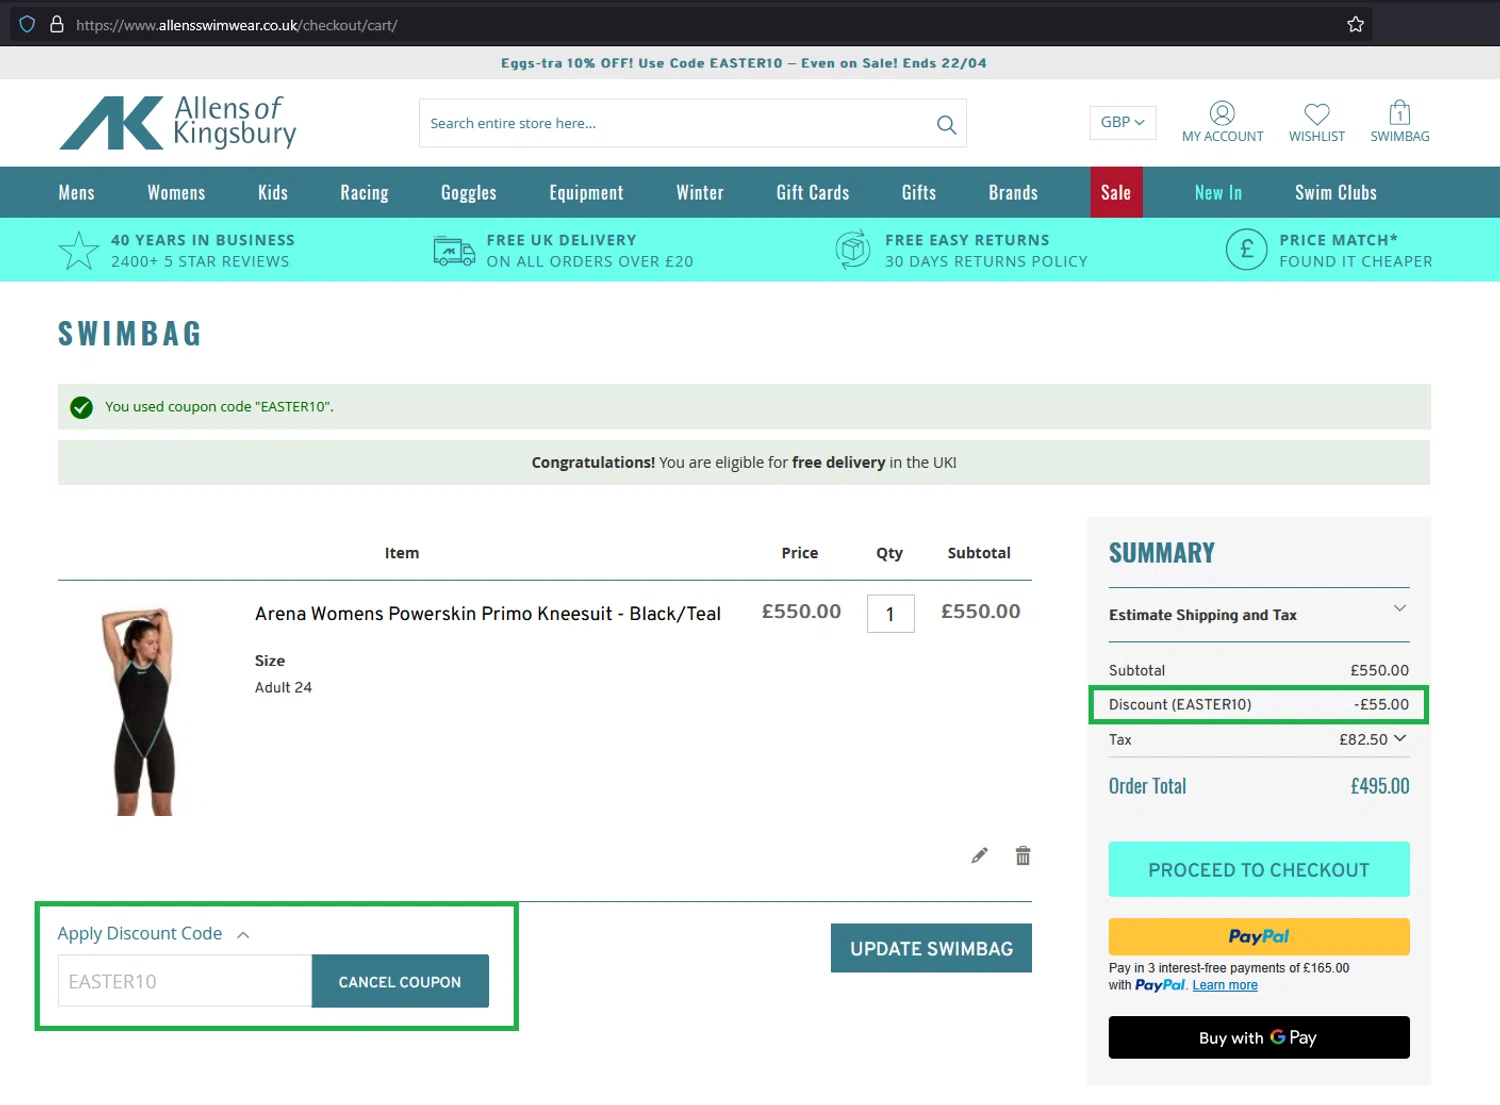
Task: Bookmark page with the star icon
Action: 1355,24
